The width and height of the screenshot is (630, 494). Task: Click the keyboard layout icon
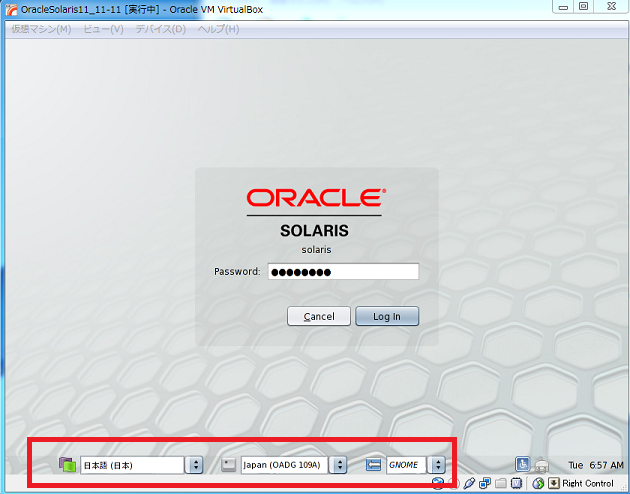tap(228, 464)
